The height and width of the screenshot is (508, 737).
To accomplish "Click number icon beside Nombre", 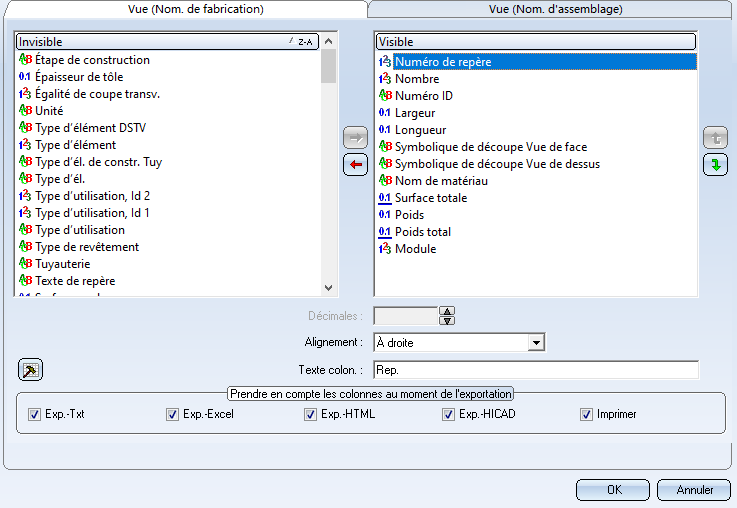I will coord(385,78).
